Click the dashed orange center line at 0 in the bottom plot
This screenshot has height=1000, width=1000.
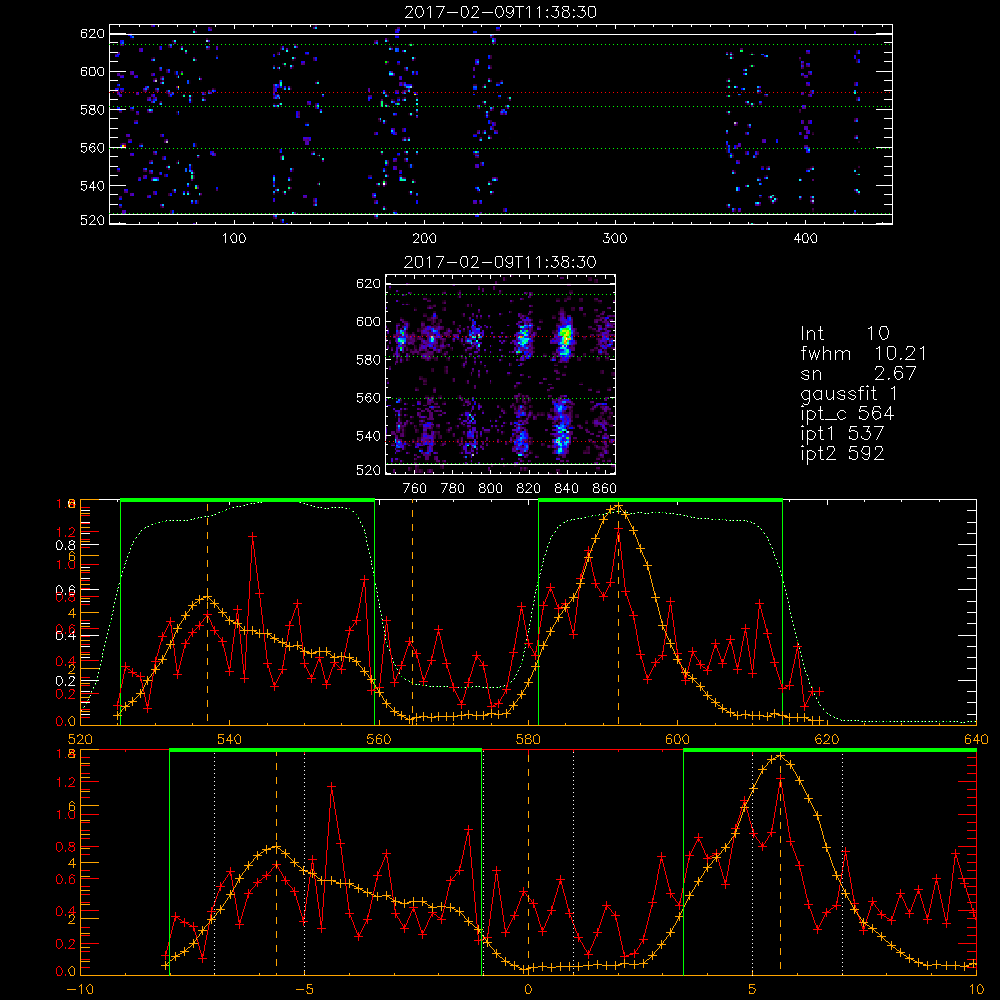528,861
